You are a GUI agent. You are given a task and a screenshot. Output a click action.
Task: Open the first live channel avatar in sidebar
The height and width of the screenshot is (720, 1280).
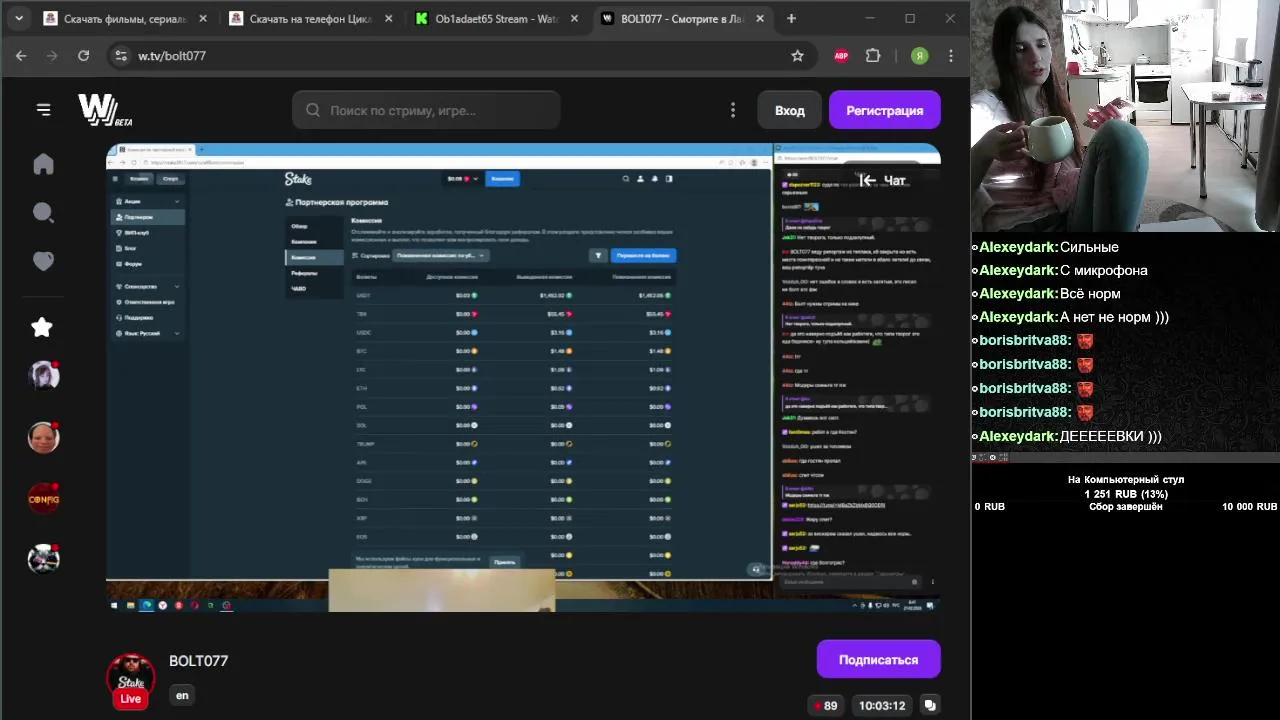click(x=43, y=375)
